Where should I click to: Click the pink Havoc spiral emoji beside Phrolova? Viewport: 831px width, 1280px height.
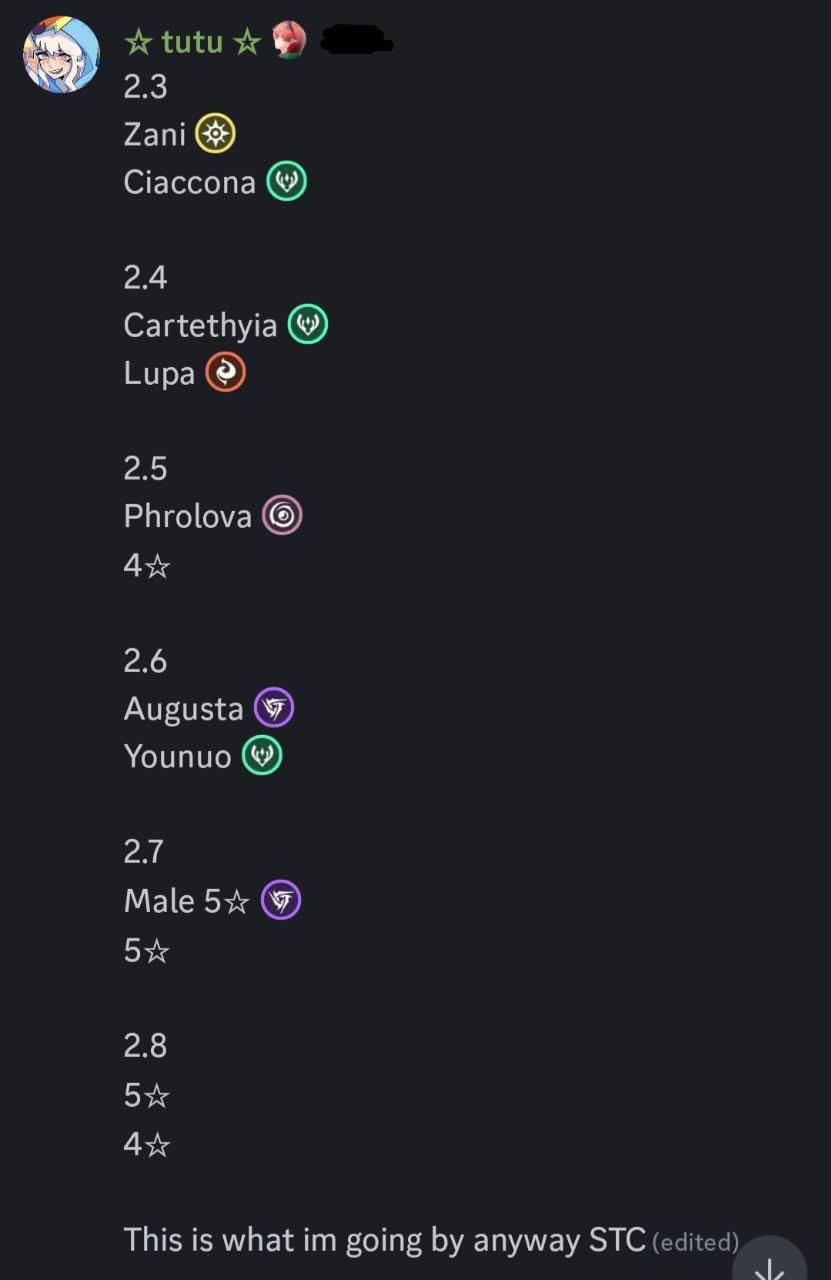point(282,516)
